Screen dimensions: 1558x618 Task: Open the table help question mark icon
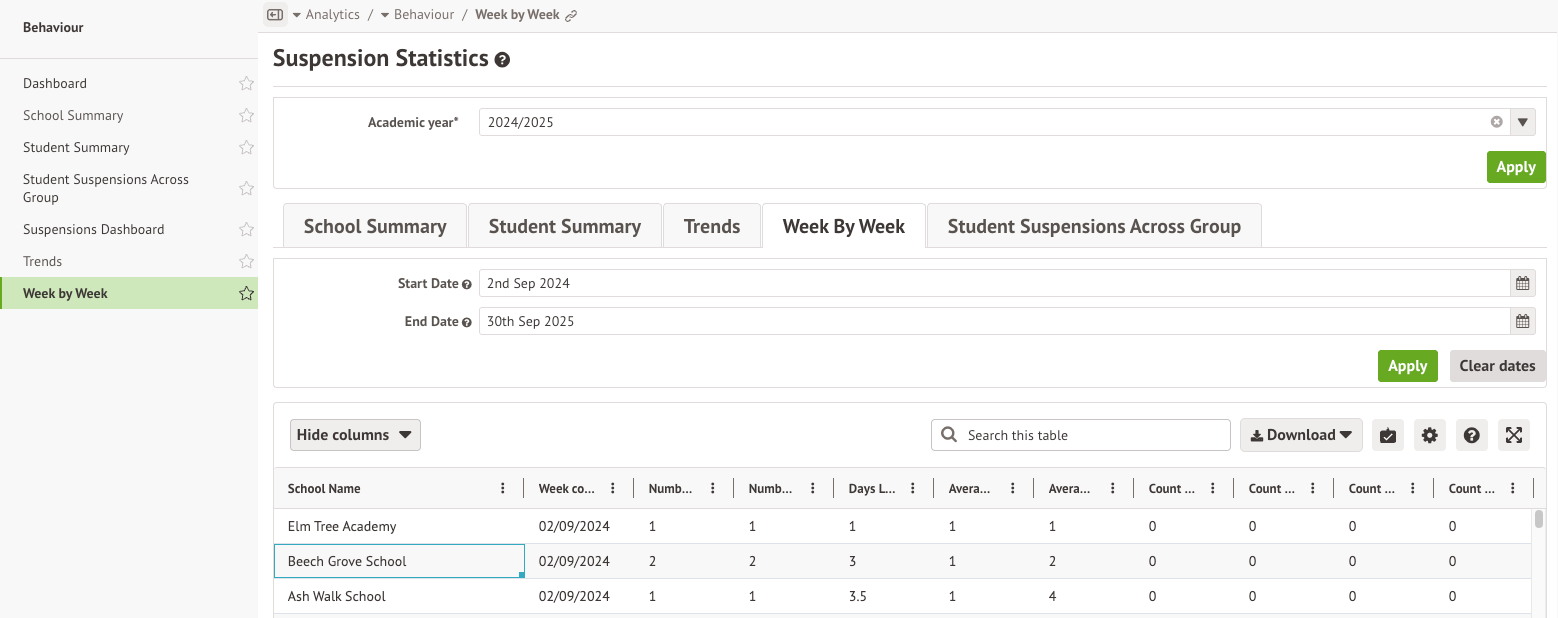[x=1471, y=435]
